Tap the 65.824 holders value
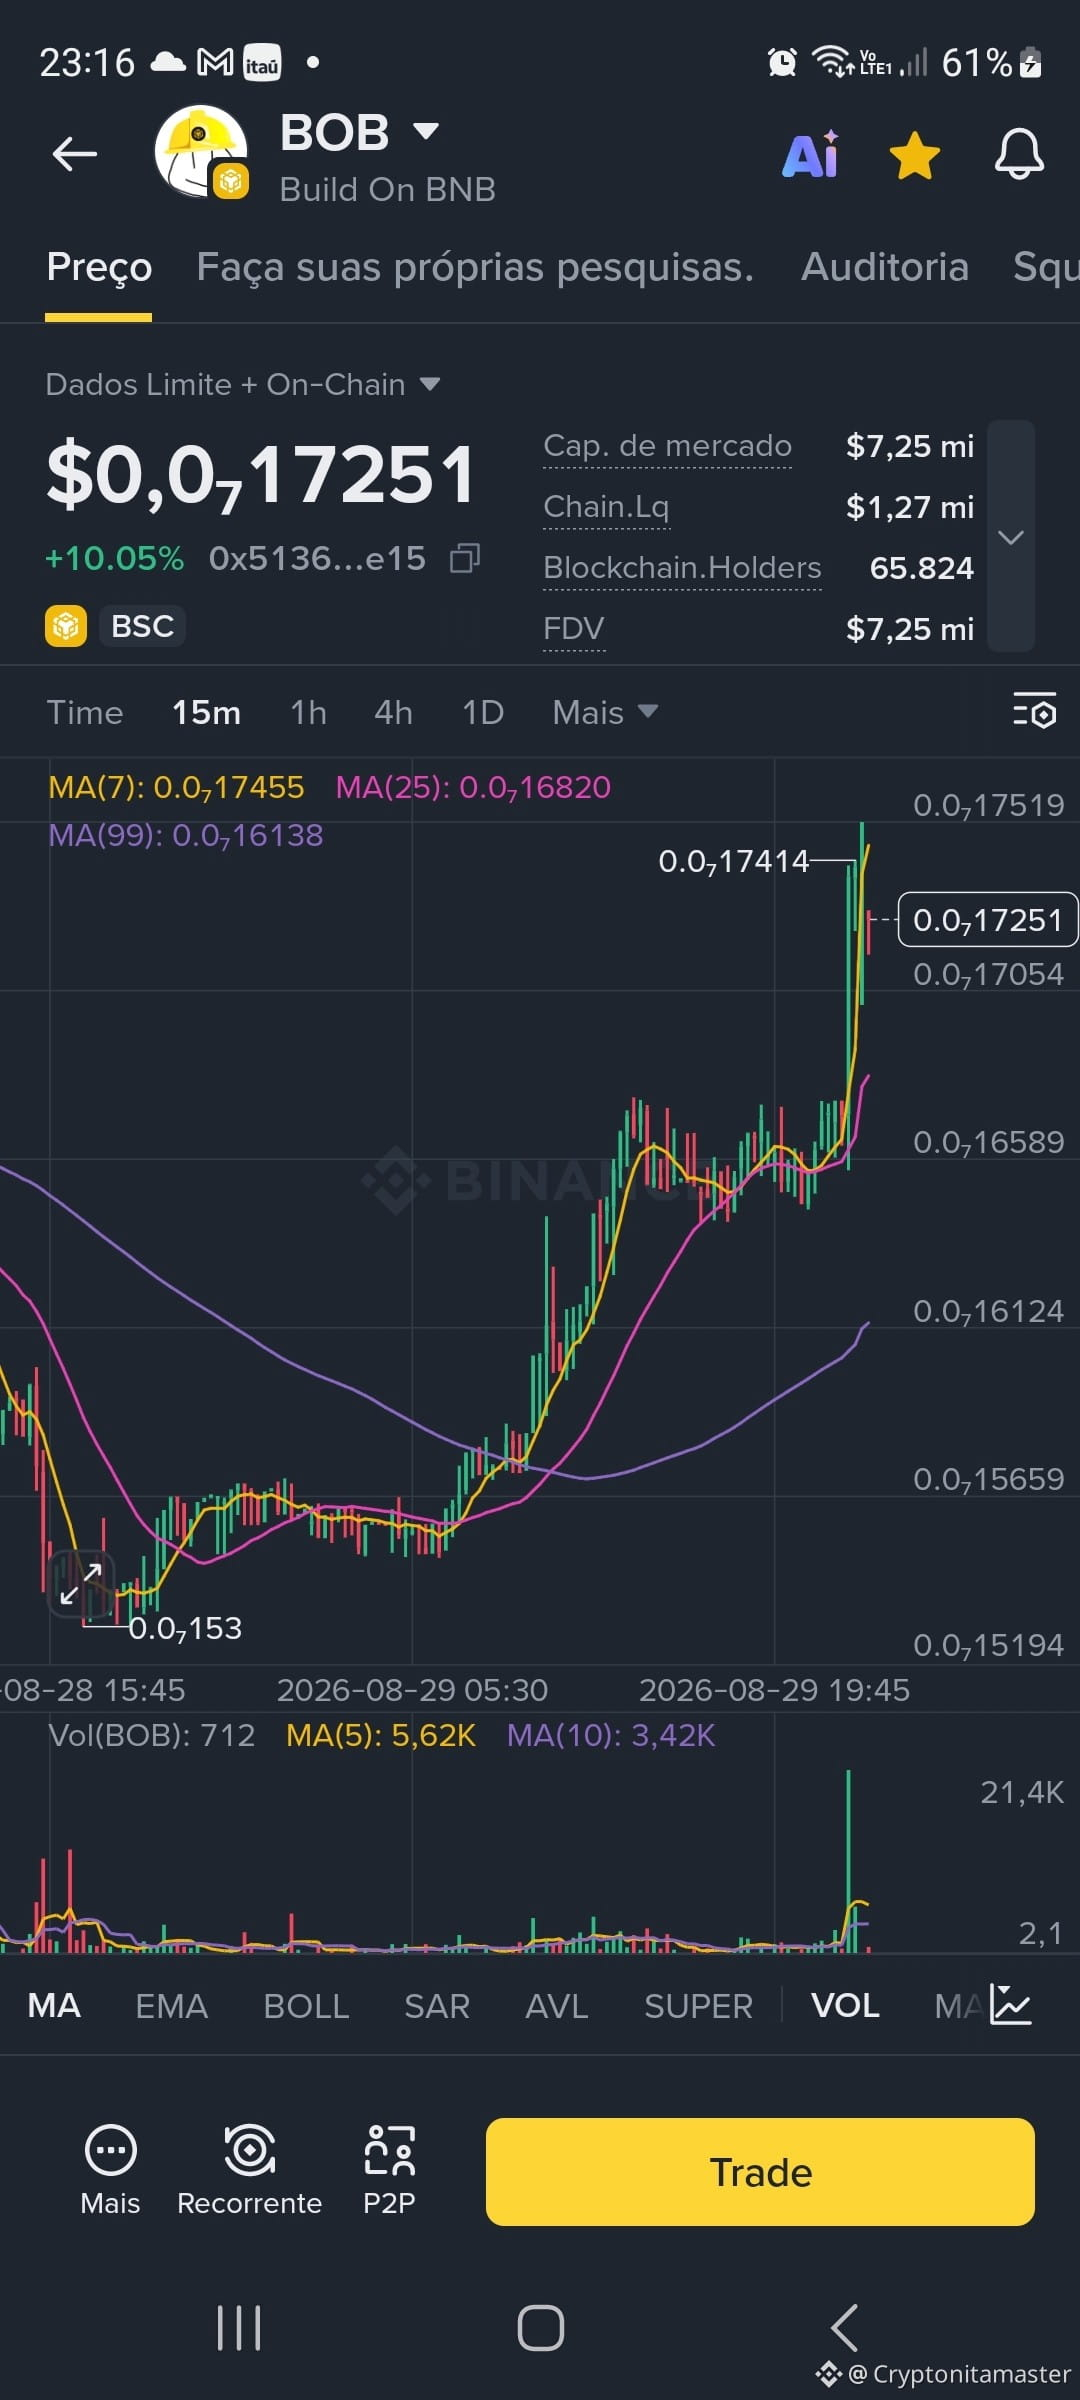This screenshot has width=1080, height=2400. click(x=921, y=568)
